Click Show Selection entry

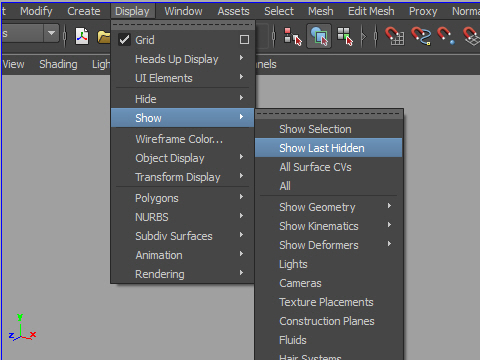click(329, 129)
